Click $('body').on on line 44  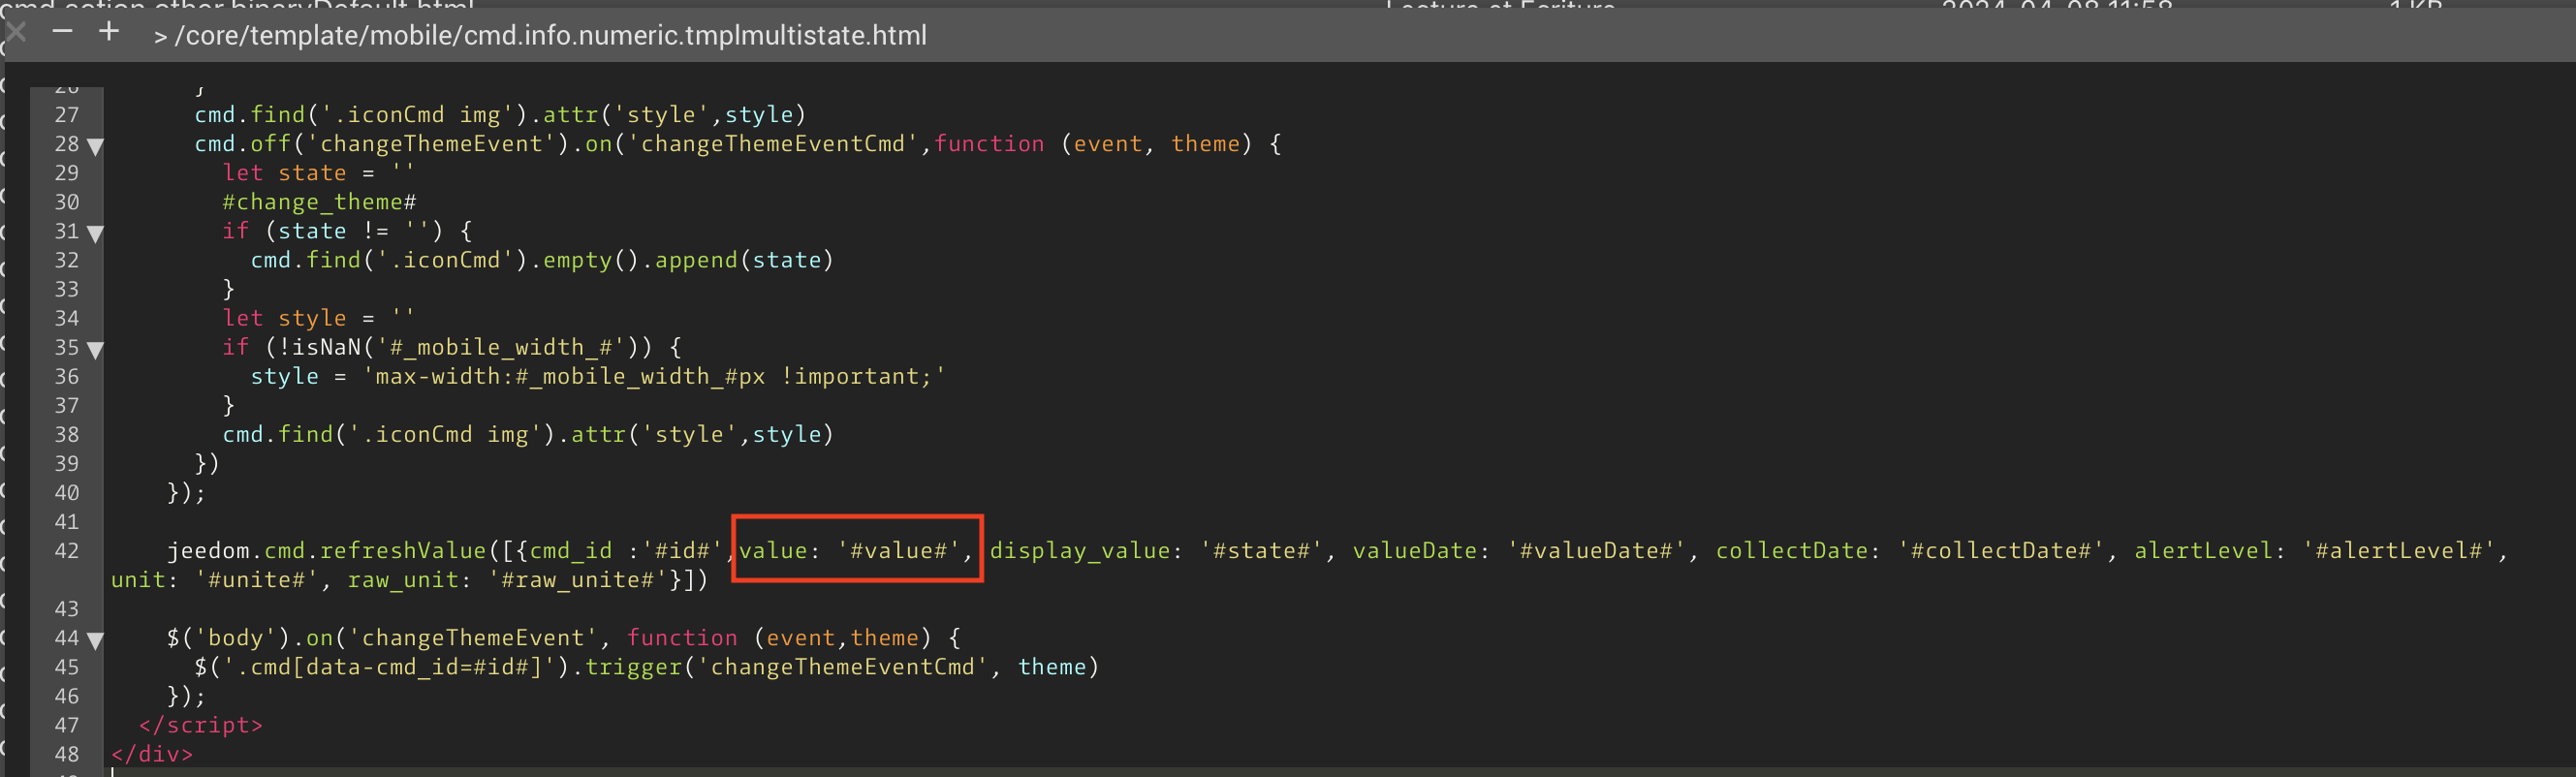[250, 638]
